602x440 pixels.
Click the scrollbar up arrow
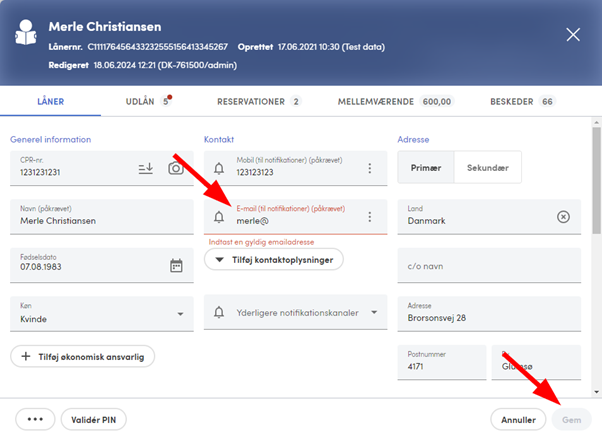pos(596,122)
